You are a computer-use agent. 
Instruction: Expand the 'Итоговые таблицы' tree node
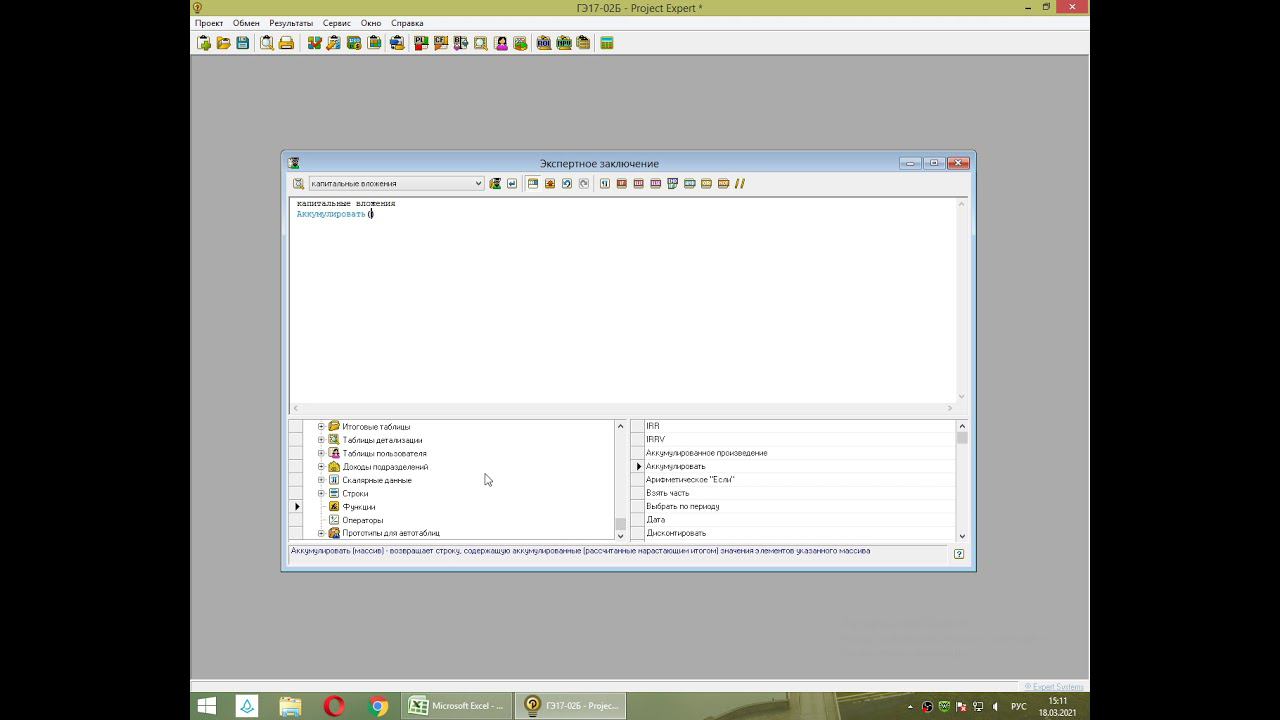coord(321,427)
